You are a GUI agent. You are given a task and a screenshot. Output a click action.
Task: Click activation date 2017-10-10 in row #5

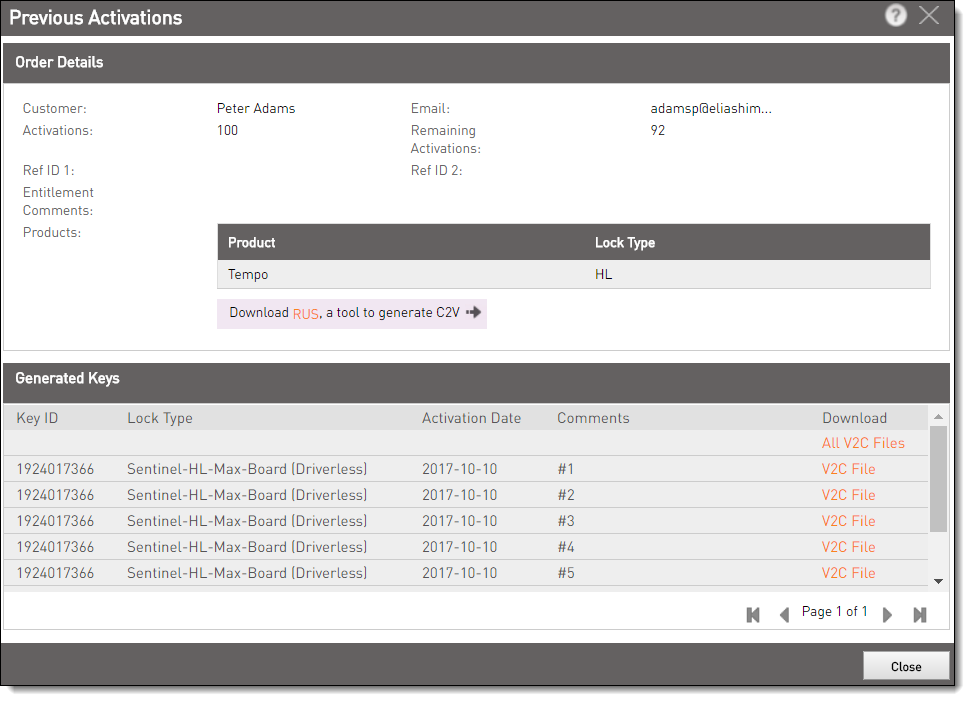point(460,573)
